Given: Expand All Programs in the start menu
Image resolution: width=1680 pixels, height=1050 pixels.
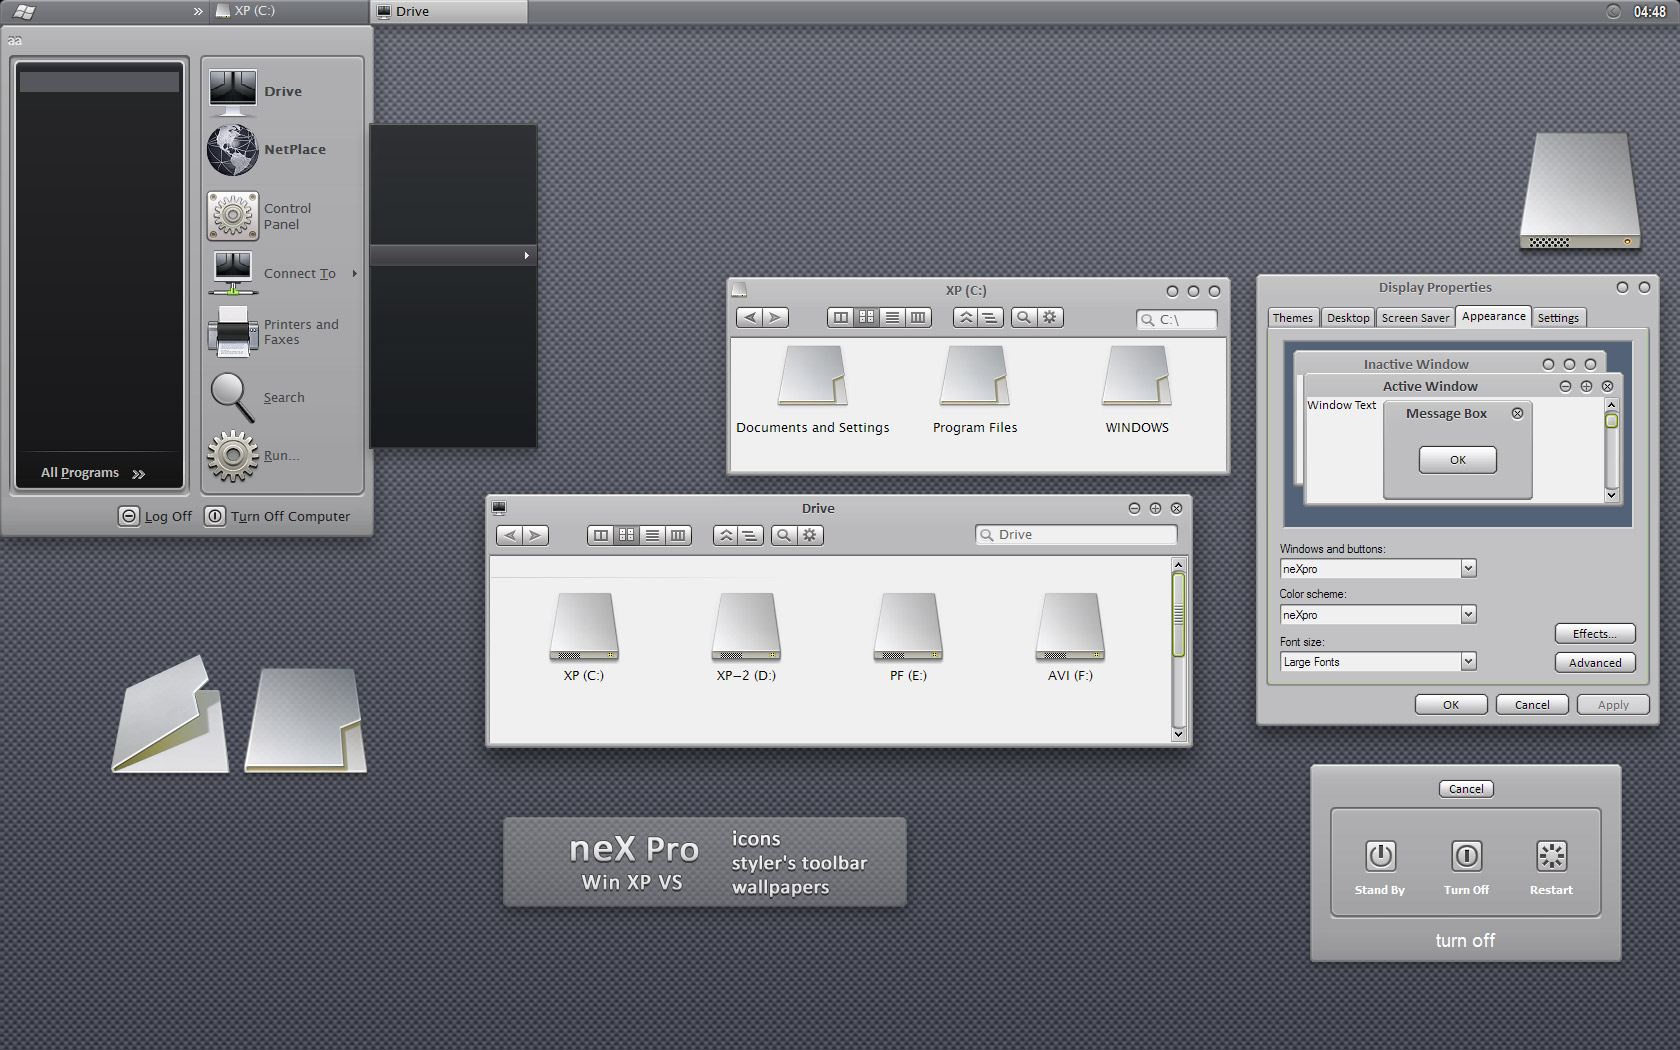Looking at the screenshot, I should point(93,473).
